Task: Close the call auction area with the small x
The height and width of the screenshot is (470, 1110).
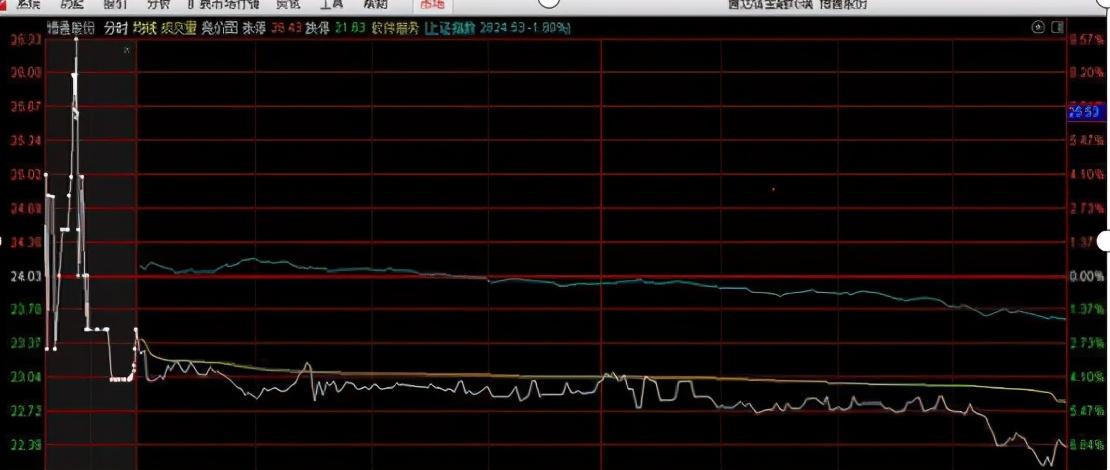Action: tap(127, 50)
